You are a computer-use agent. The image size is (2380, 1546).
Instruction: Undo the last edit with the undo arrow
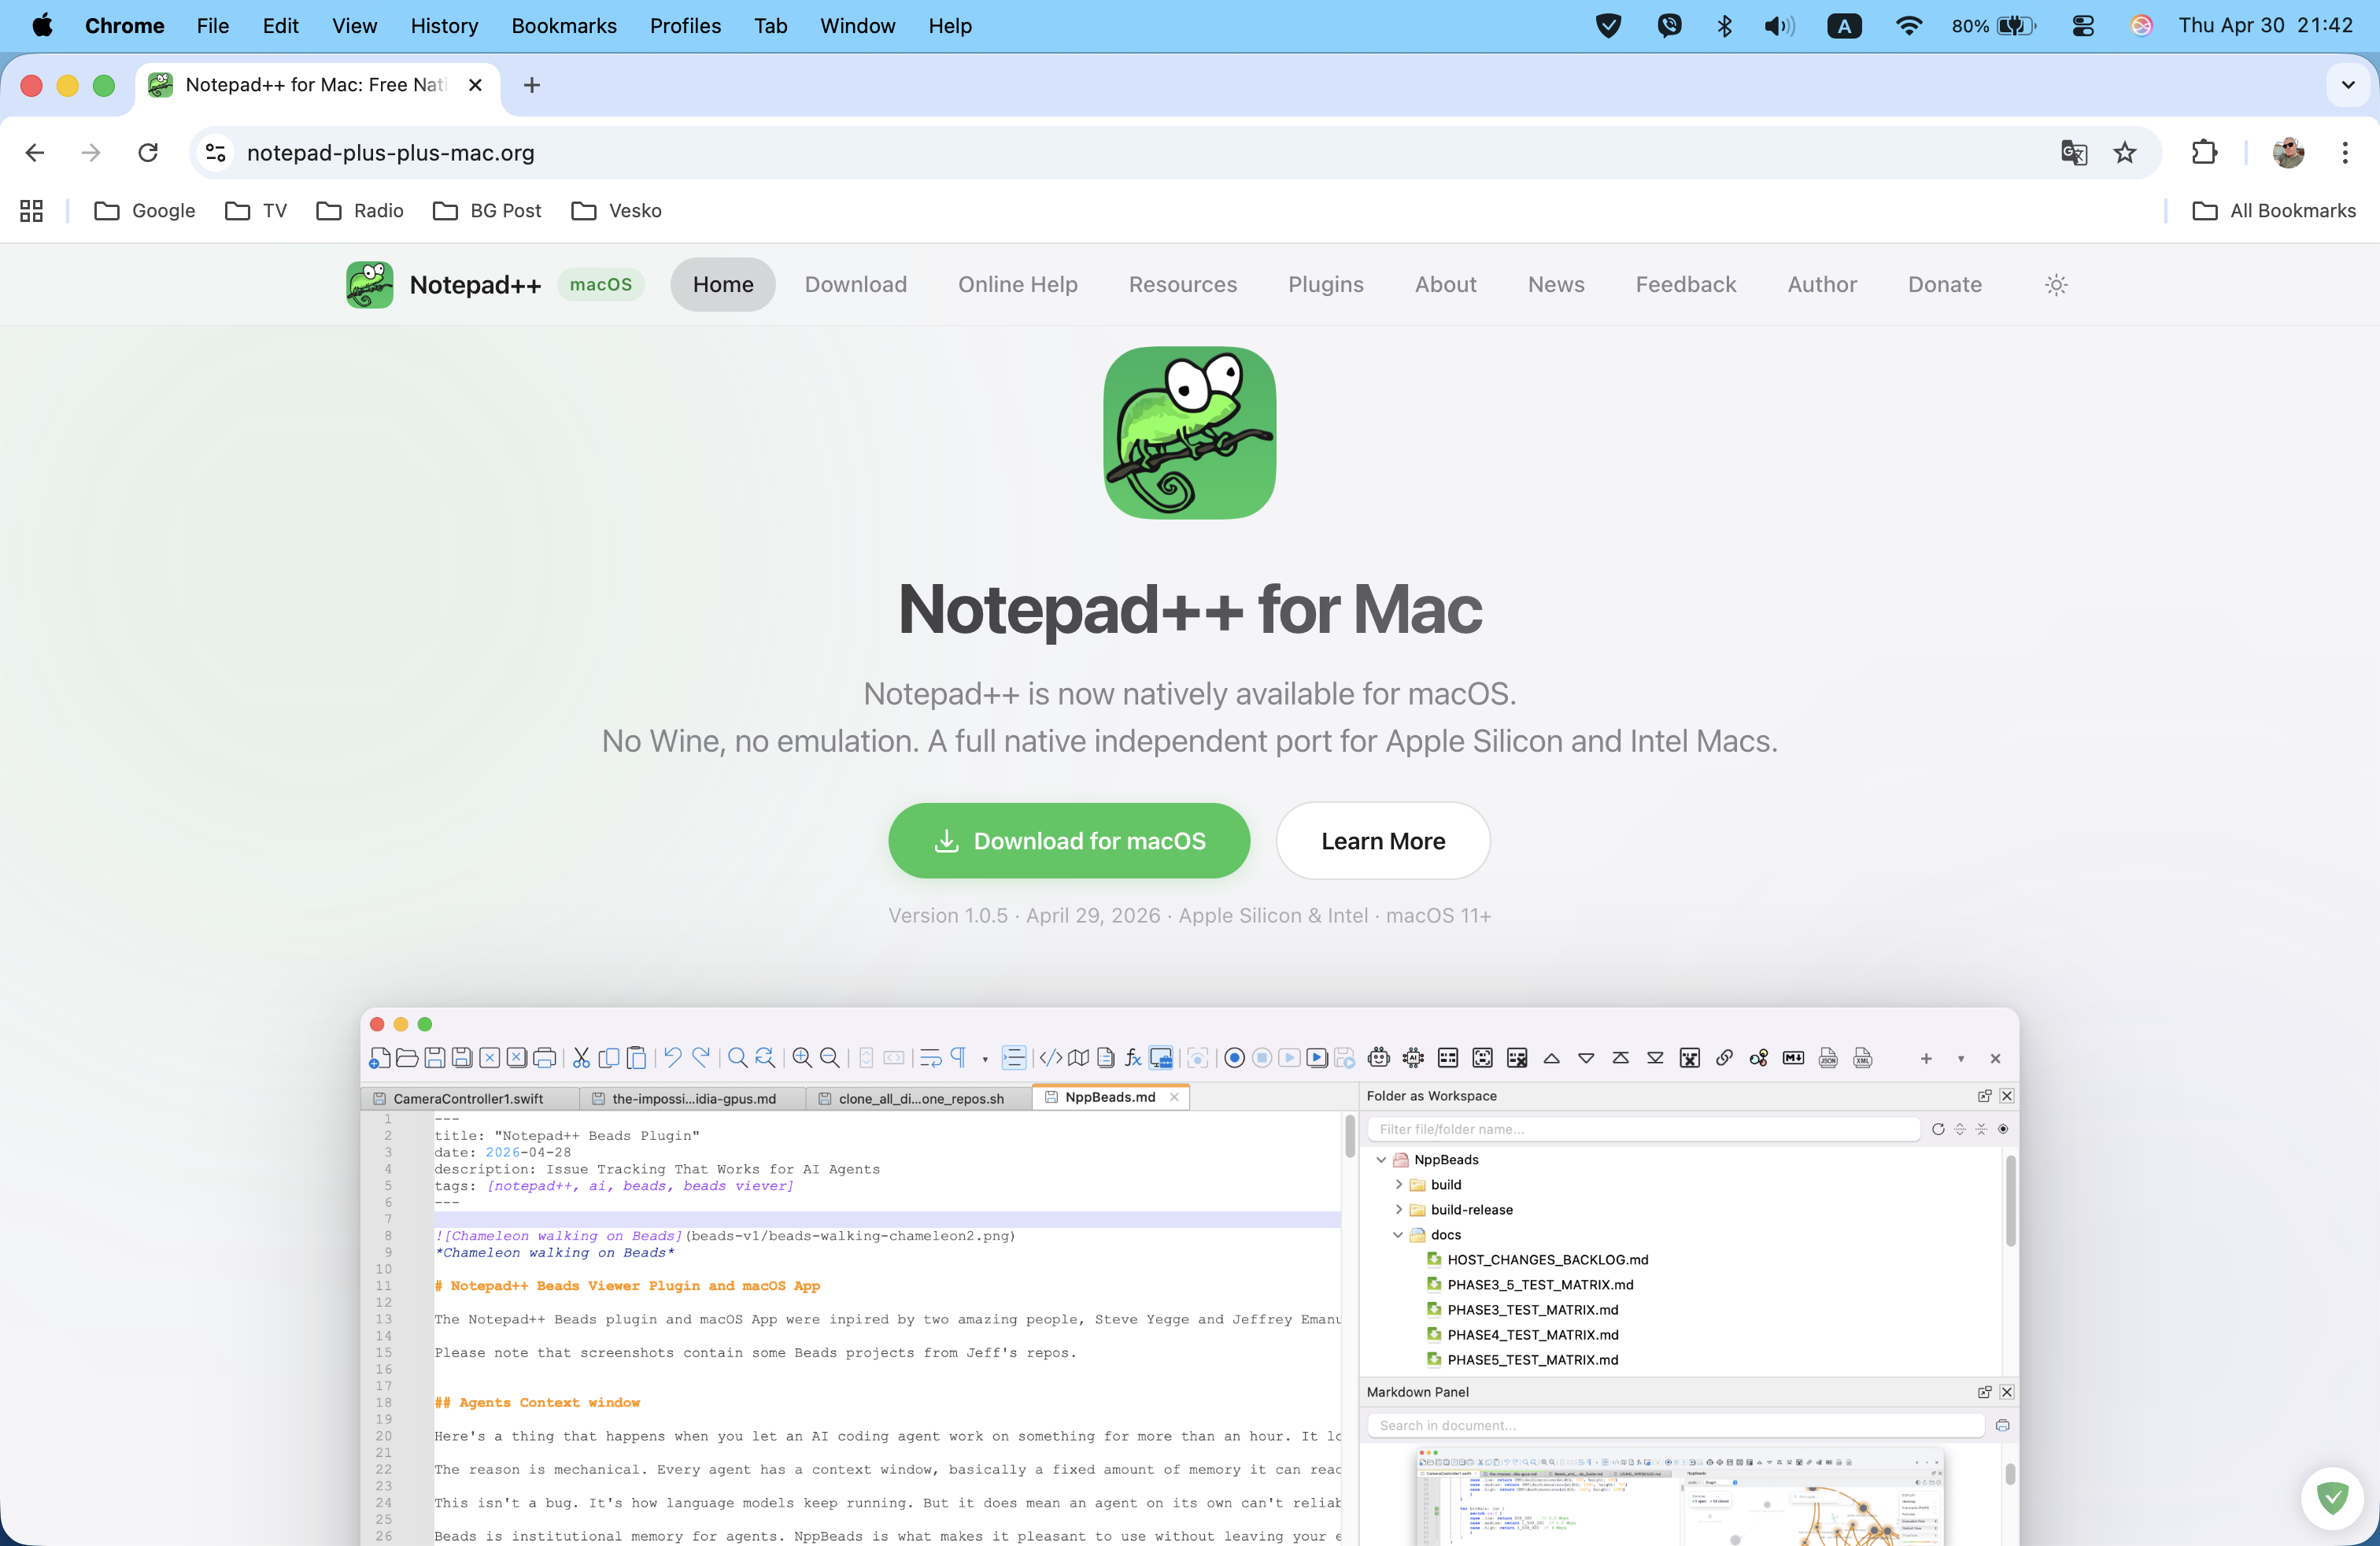click(673, 1058)
